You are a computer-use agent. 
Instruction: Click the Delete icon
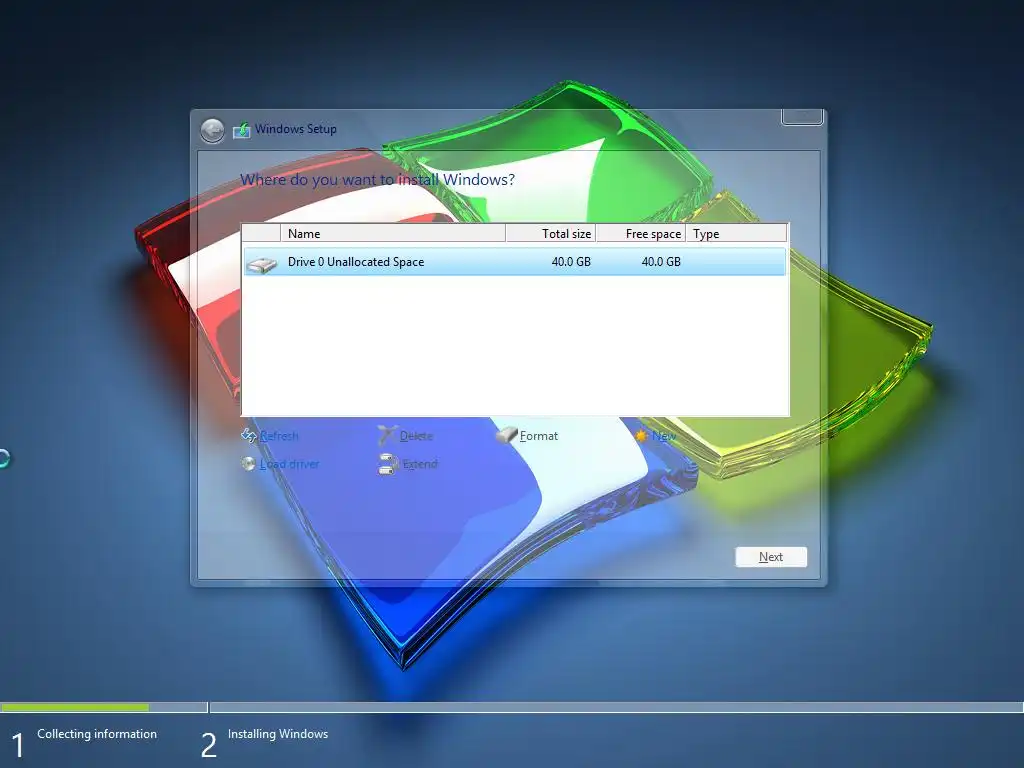(387, 435)
